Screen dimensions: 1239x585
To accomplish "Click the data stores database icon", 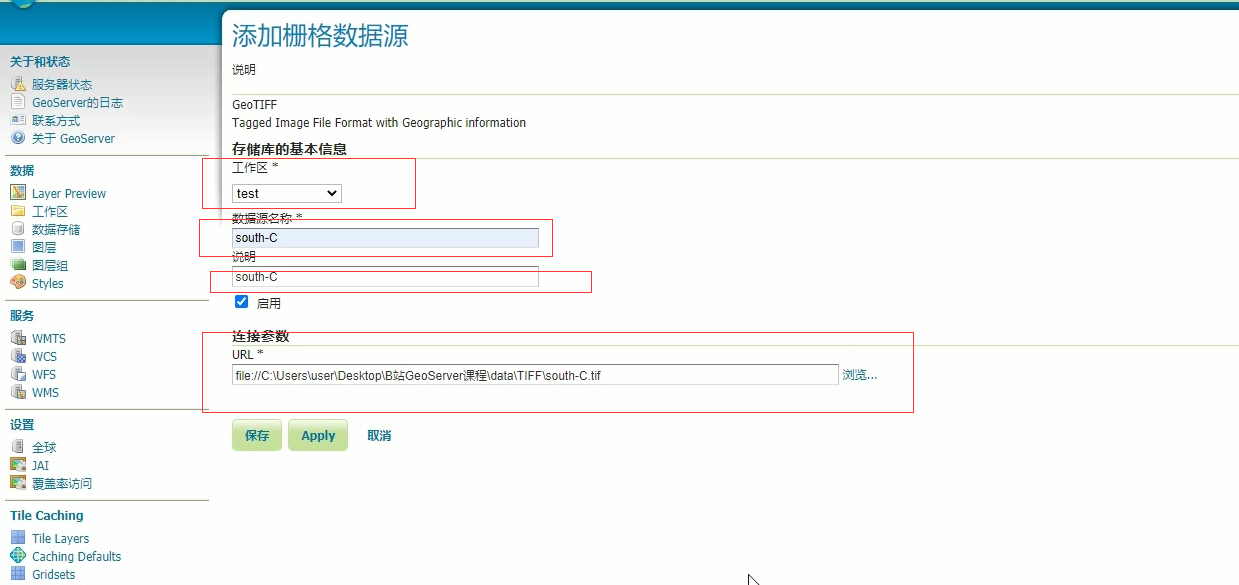I will (18, 229).
